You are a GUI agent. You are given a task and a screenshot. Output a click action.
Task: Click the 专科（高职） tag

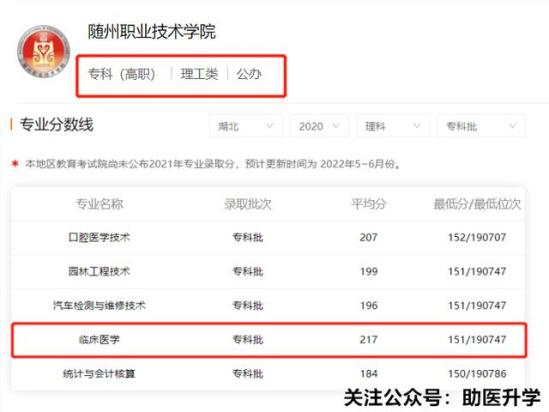tap(121, 74)
